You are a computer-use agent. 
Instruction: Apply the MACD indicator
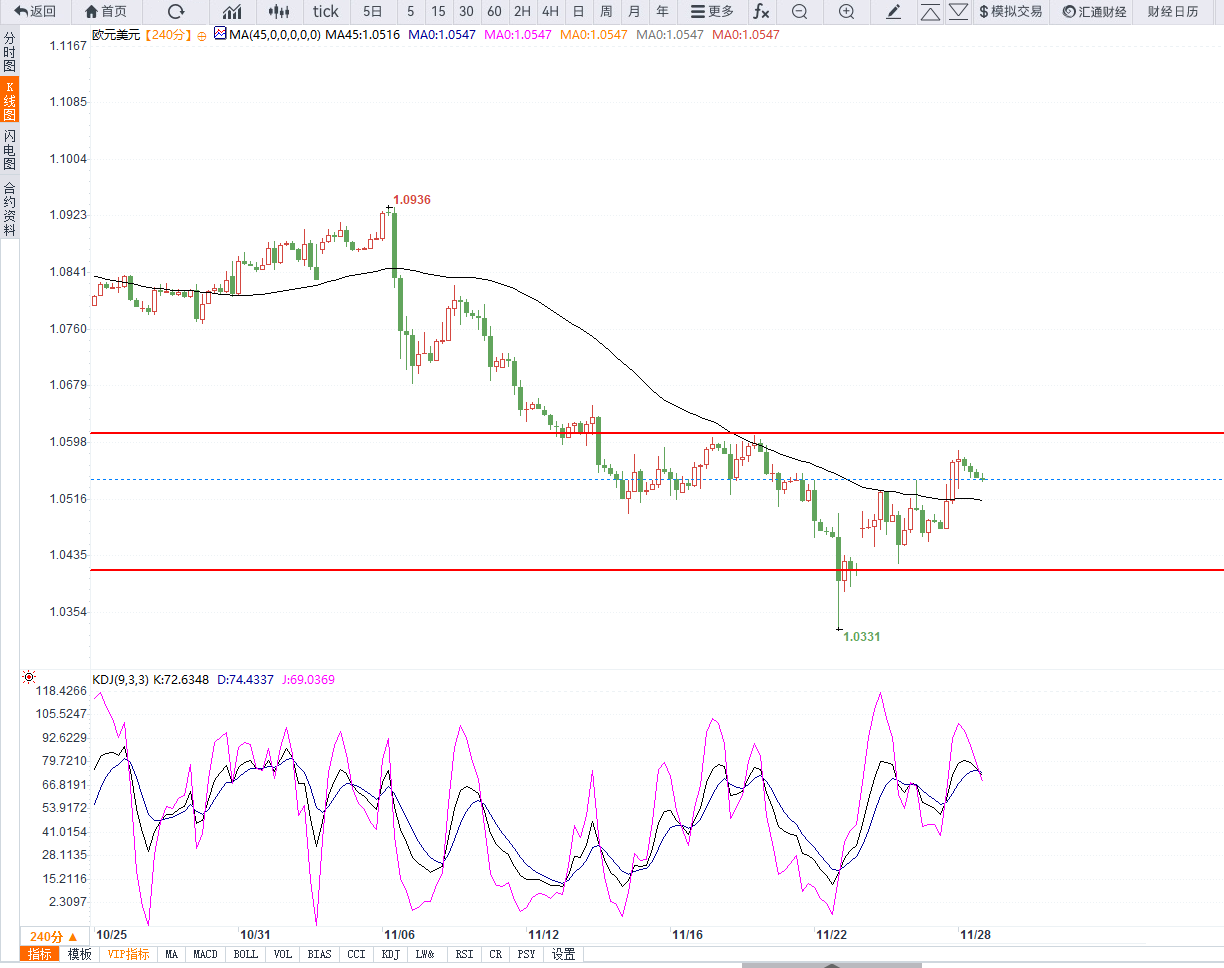206,954
